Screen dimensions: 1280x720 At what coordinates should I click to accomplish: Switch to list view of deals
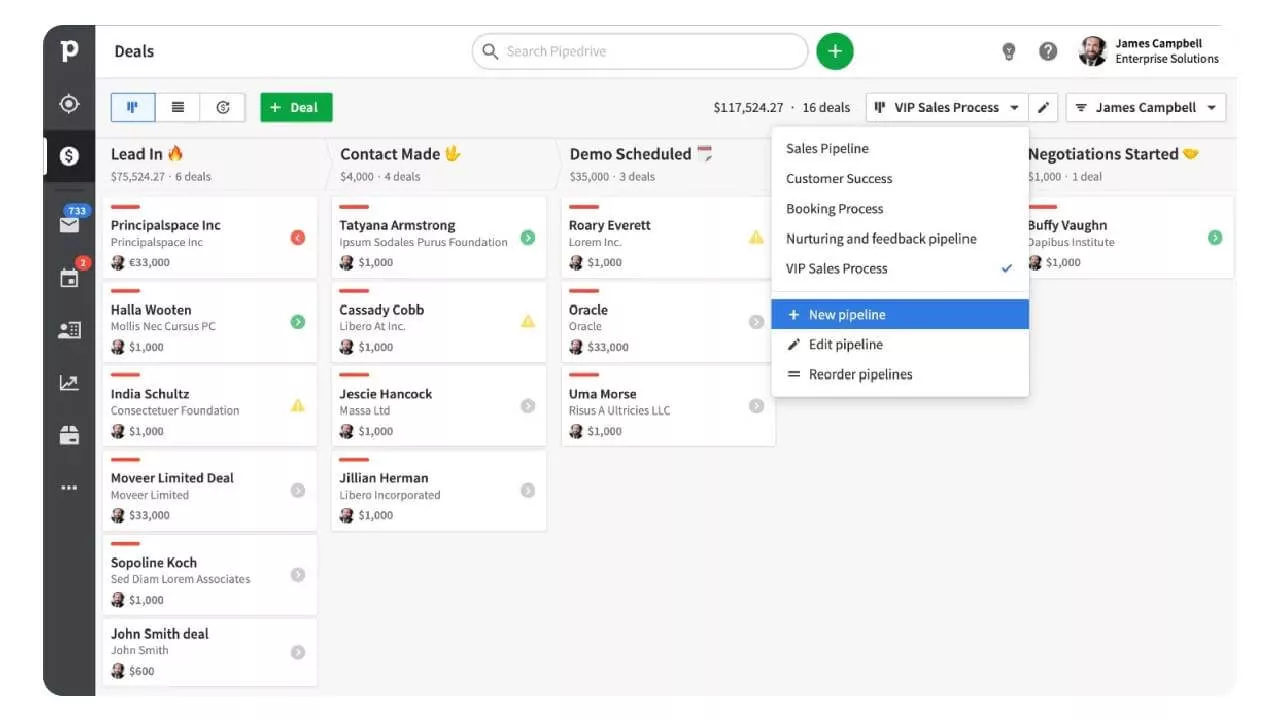click(178, 108)
